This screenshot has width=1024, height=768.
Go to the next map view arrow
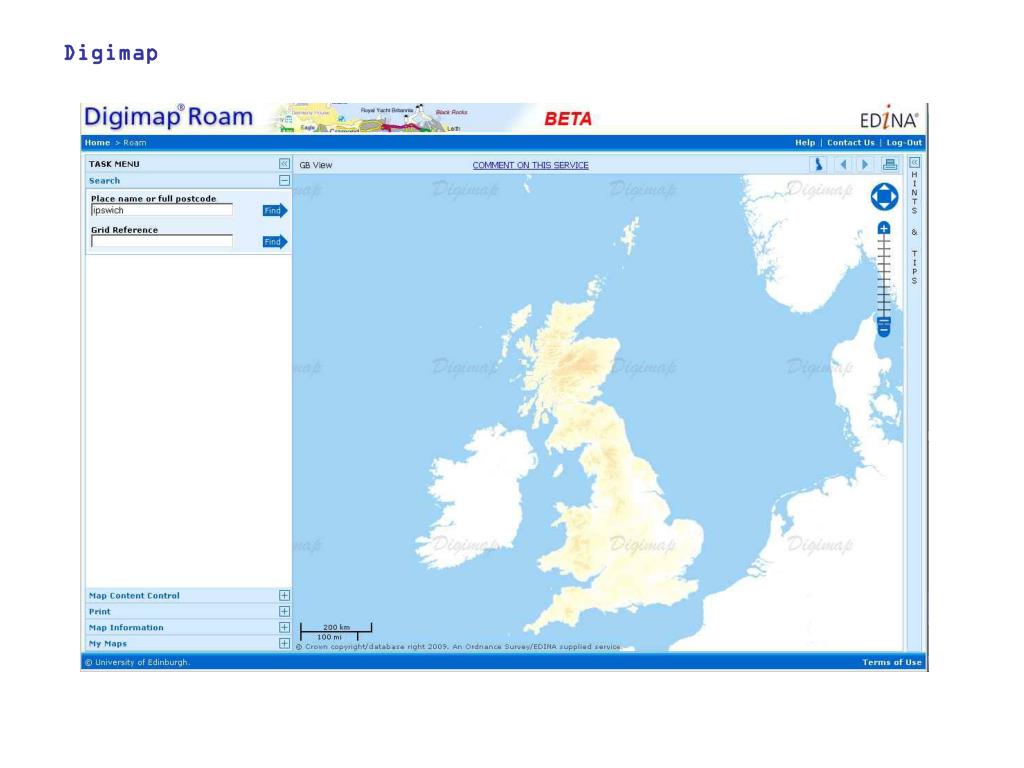pos(865,165)
